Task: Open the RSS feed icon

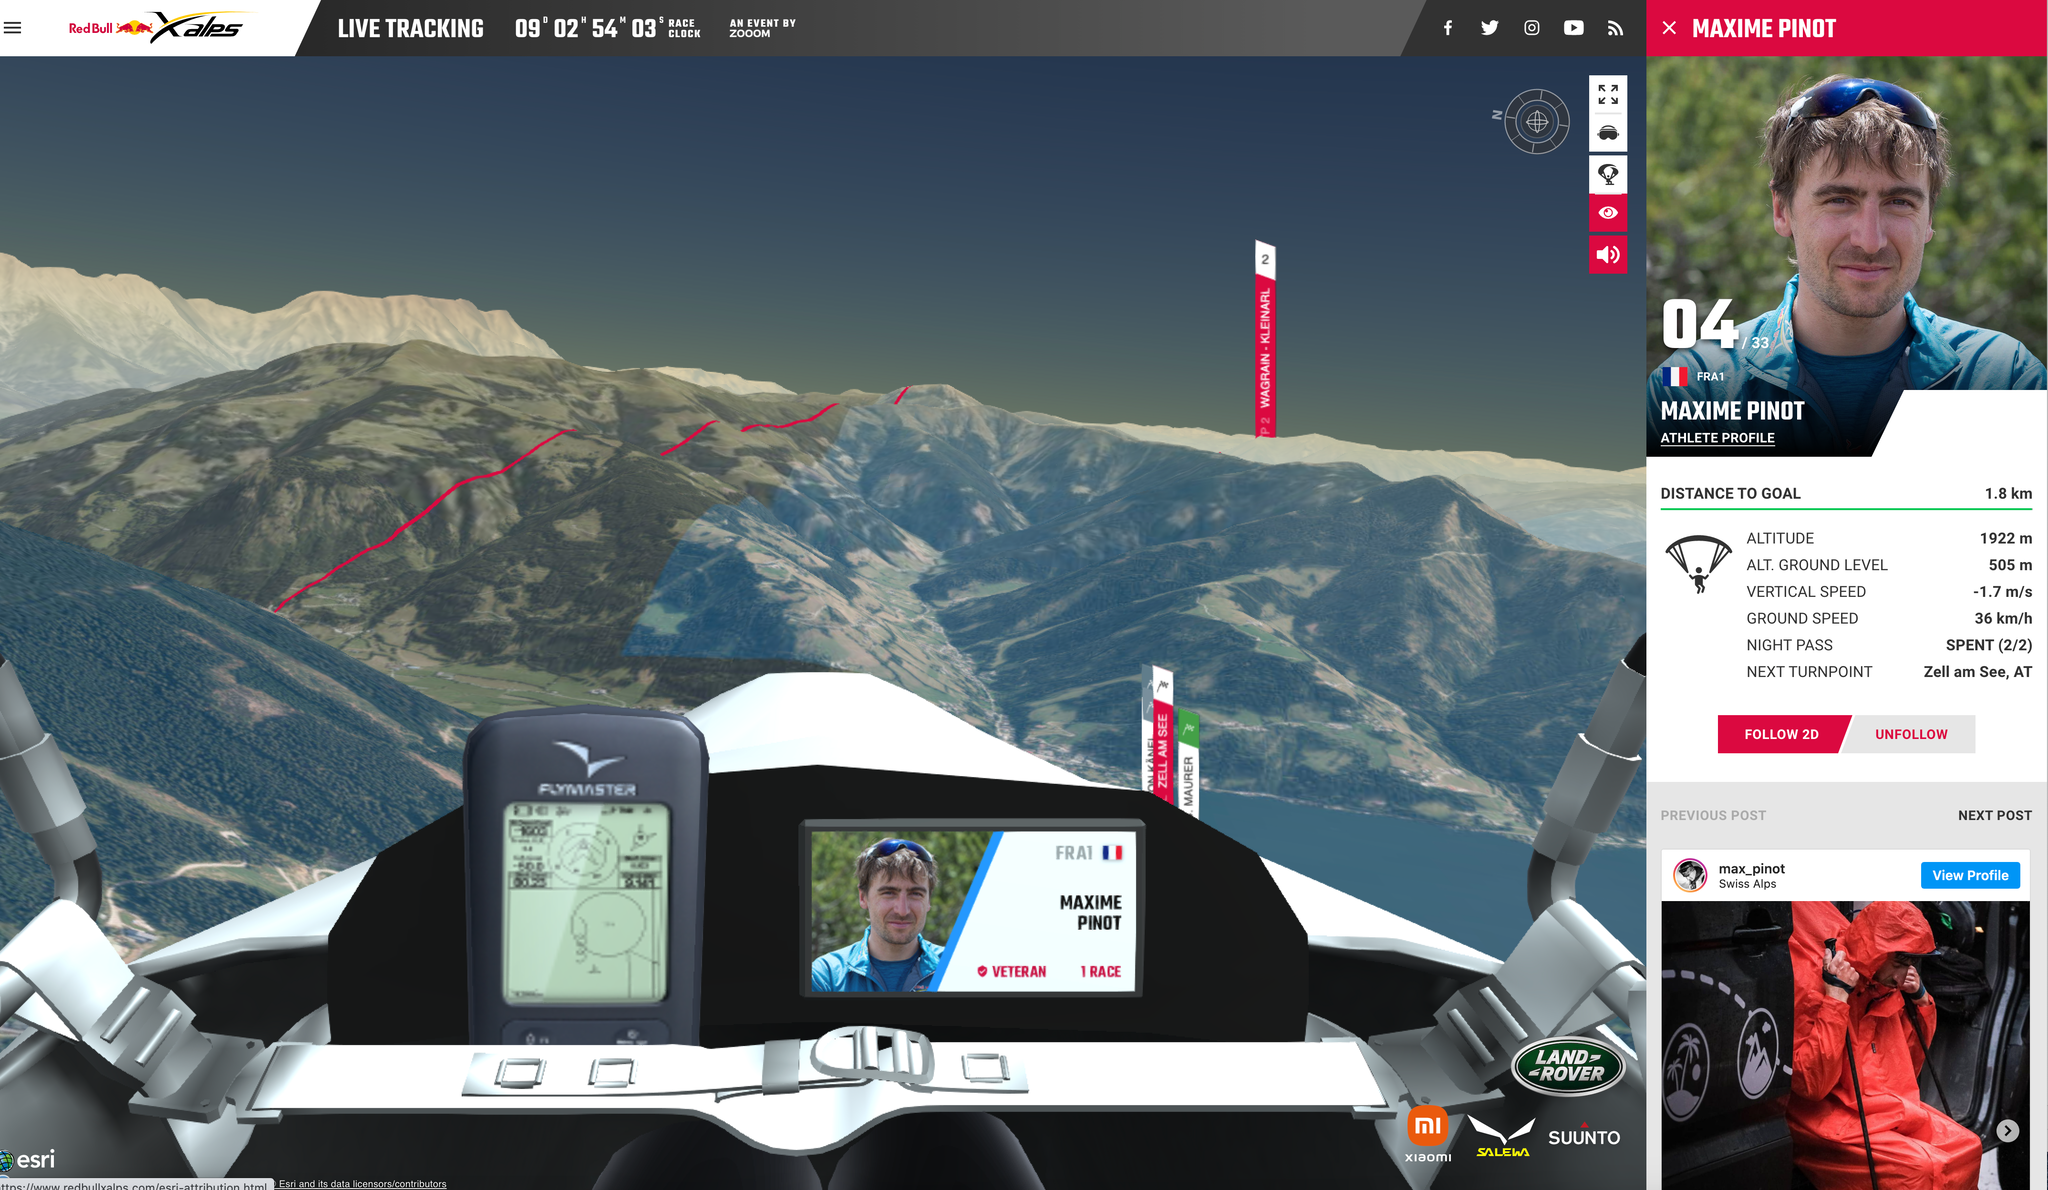Action: [1615, 28]
